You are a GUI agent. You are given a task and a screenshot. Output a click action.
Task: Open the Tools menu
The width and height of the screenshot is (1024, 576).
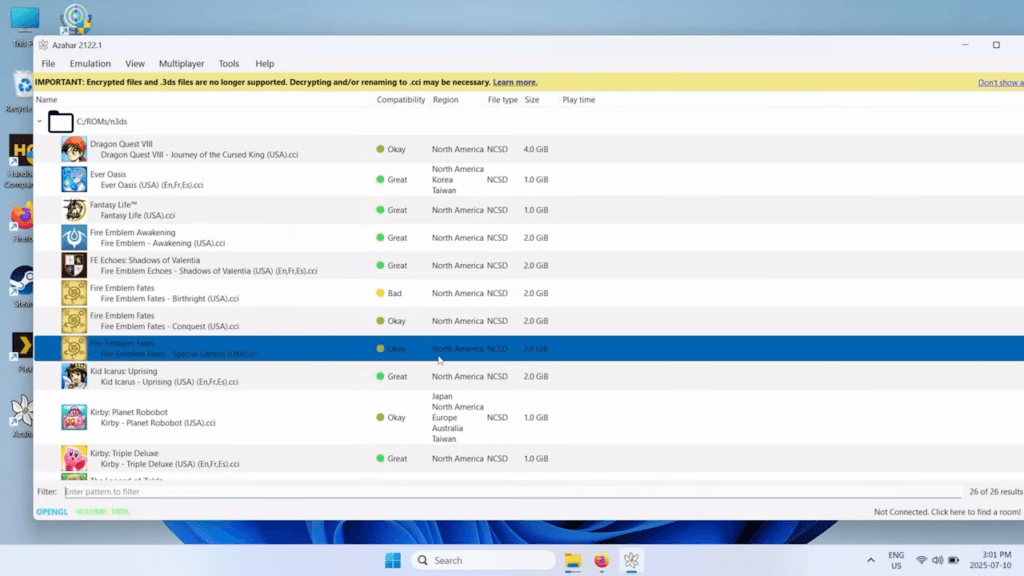229,63
